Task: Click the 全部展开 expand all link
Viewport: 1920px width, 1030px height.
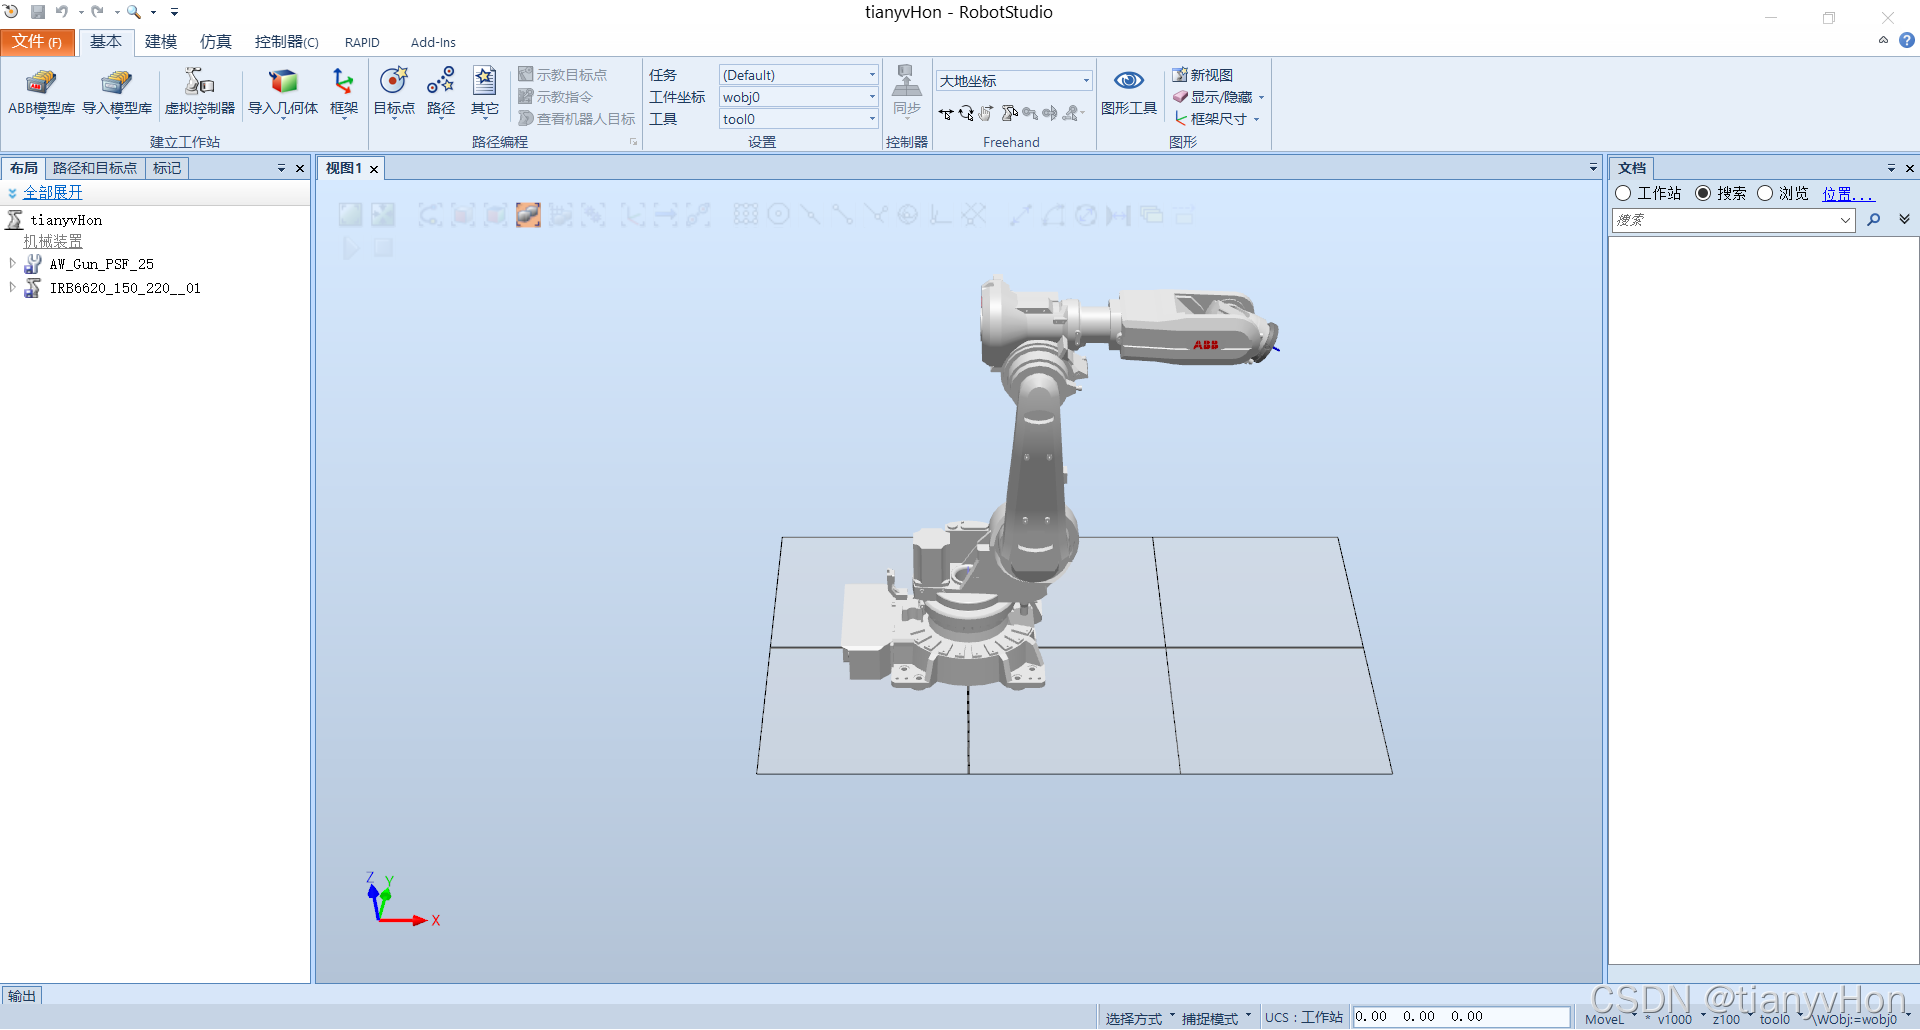Action: 53,192
